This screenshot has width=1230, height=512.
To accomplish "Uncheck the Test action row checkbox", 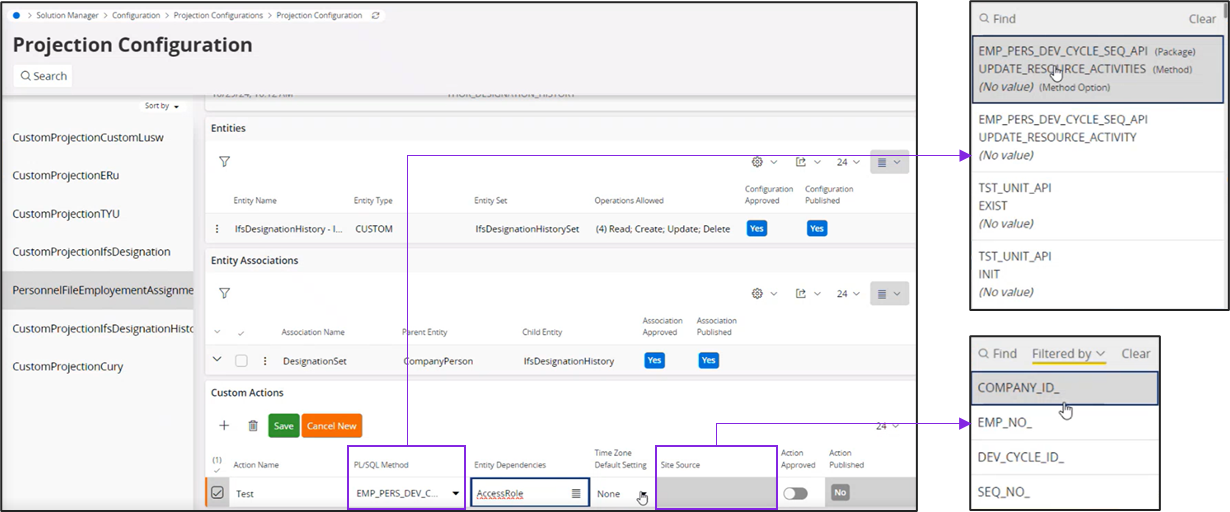I will 217,493.
